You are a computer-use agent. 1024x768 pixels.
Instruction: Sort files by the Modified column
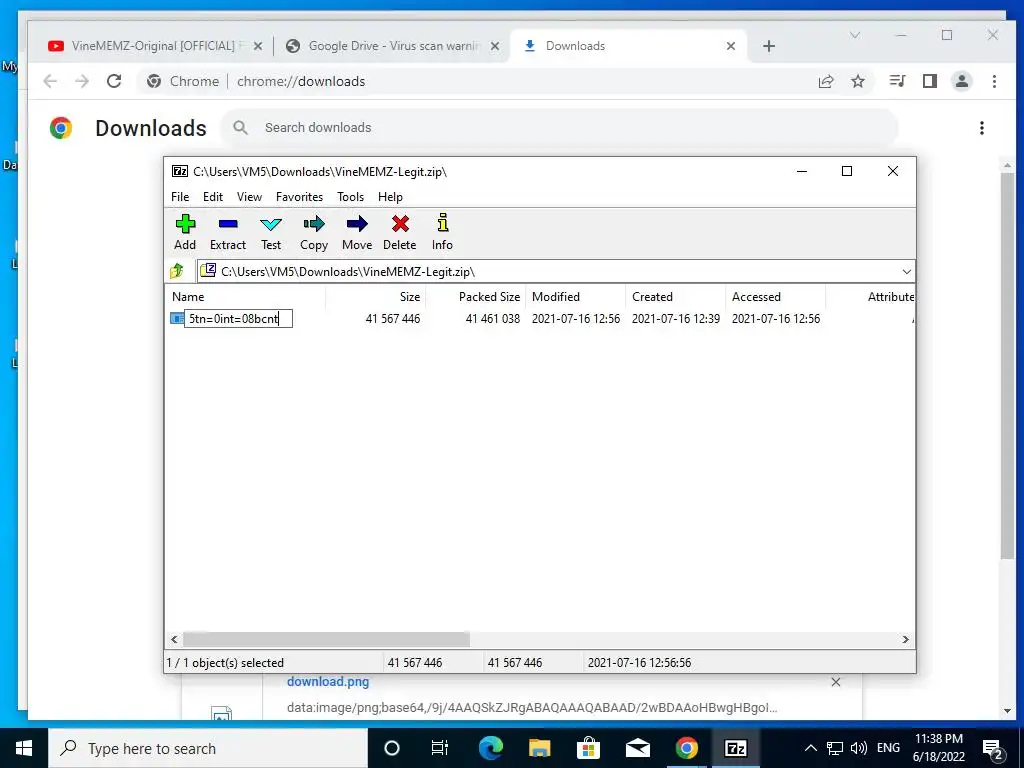[x=575, y=296]
